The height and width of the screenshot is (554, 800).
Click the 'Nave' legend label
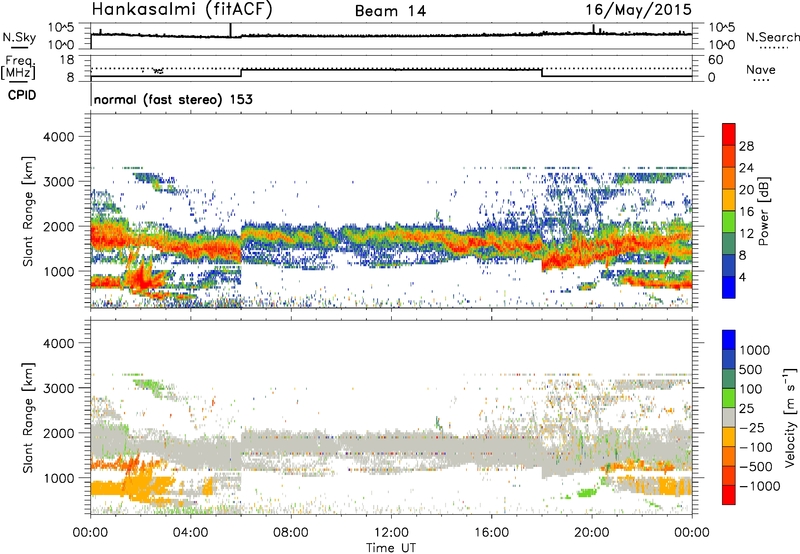pyautogui.click(x=761, y=70)
